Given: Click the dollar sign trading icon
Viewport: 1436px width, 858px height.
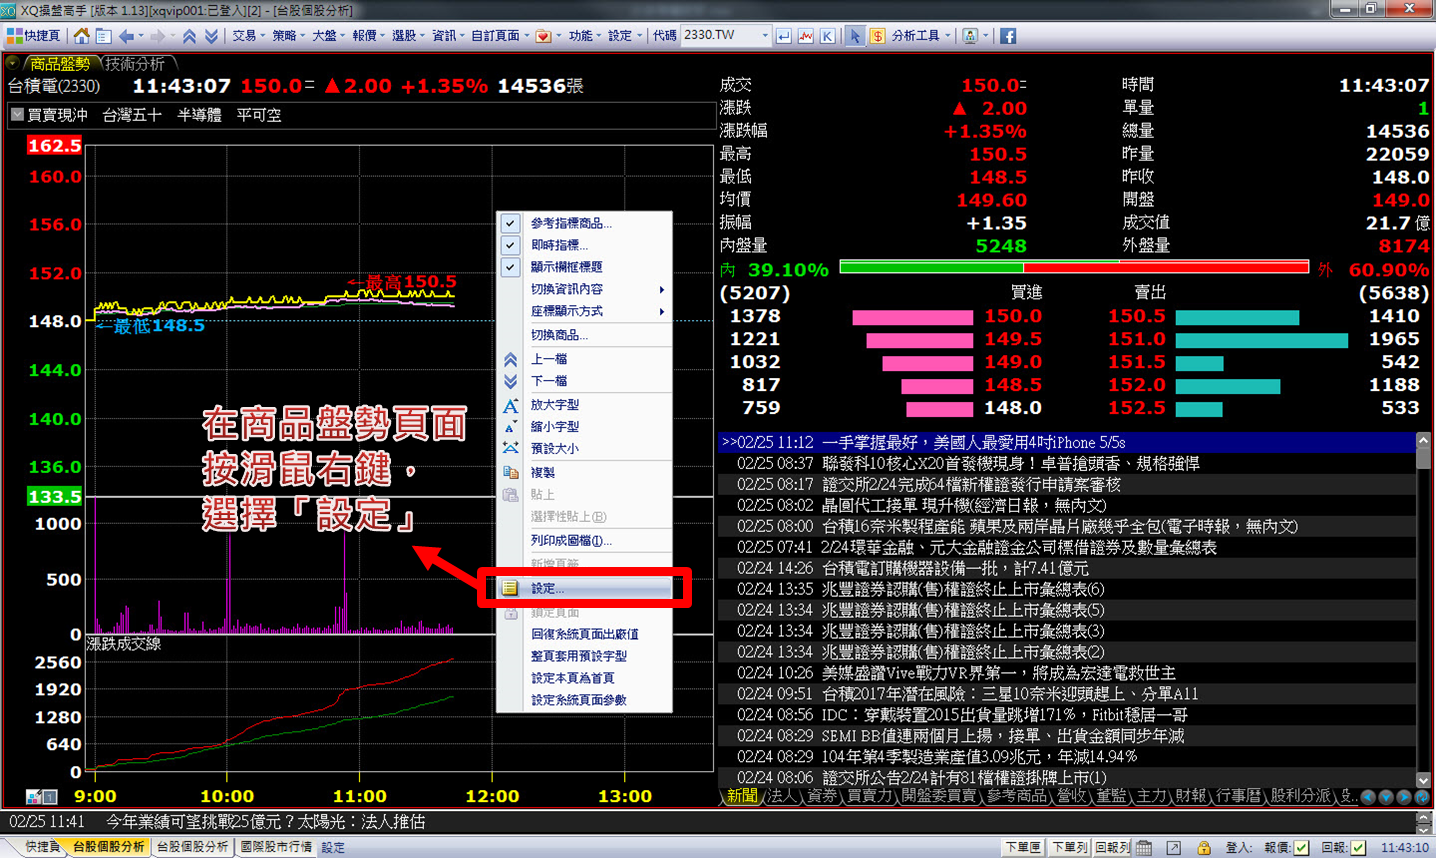Looking at the screenshot, I should [877, 36].
